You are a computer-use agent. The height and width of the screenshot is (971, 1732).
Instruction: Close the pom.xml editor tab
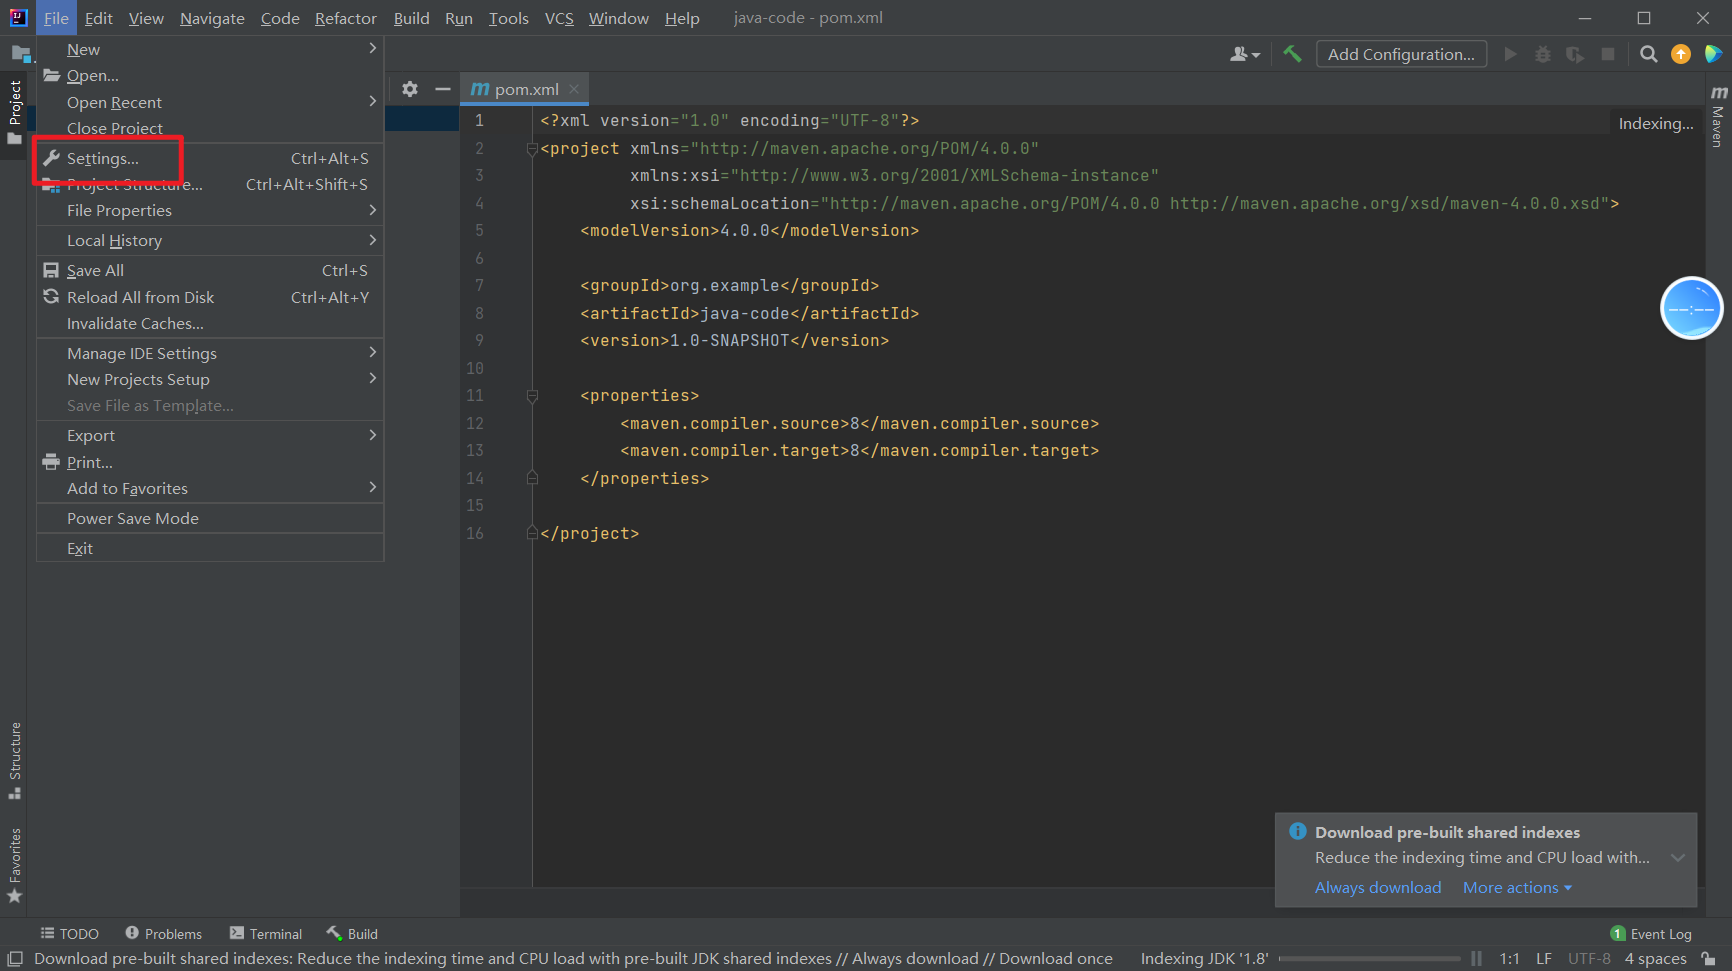[574, 89]
